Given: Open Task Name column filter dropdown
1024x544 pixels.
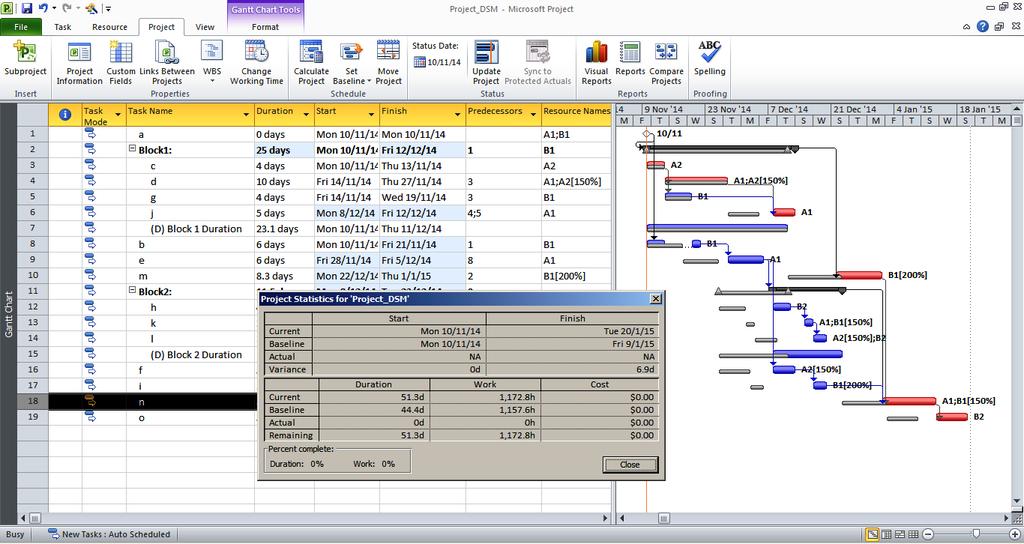Looking at the screenshot, I should tap(246, 115).
